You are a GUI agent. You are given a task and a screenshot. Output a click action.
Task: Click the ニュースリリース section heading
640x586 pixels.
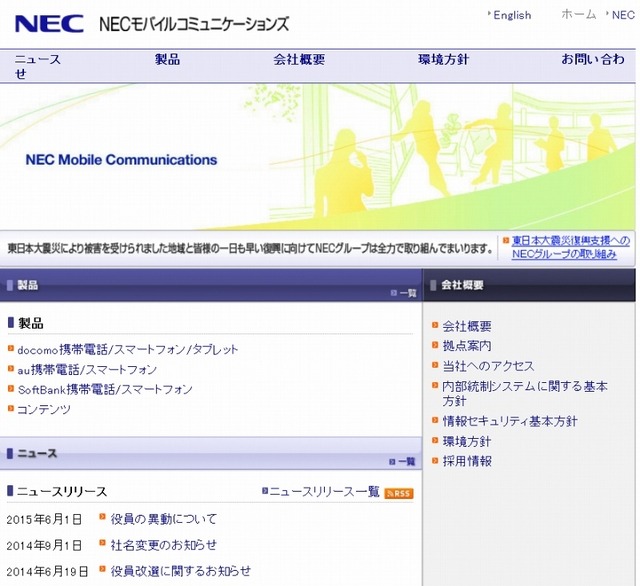point(62,491)
